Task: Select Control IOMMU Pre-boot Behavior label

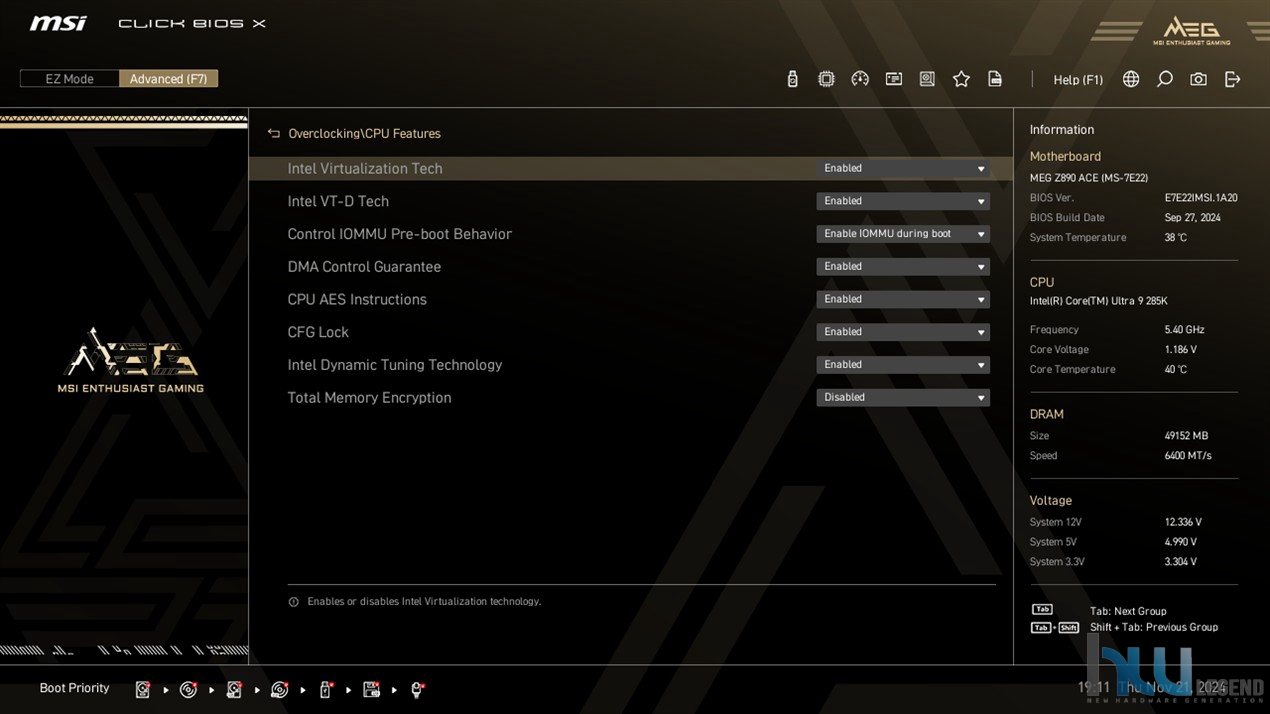Action: tap(400, 234)
